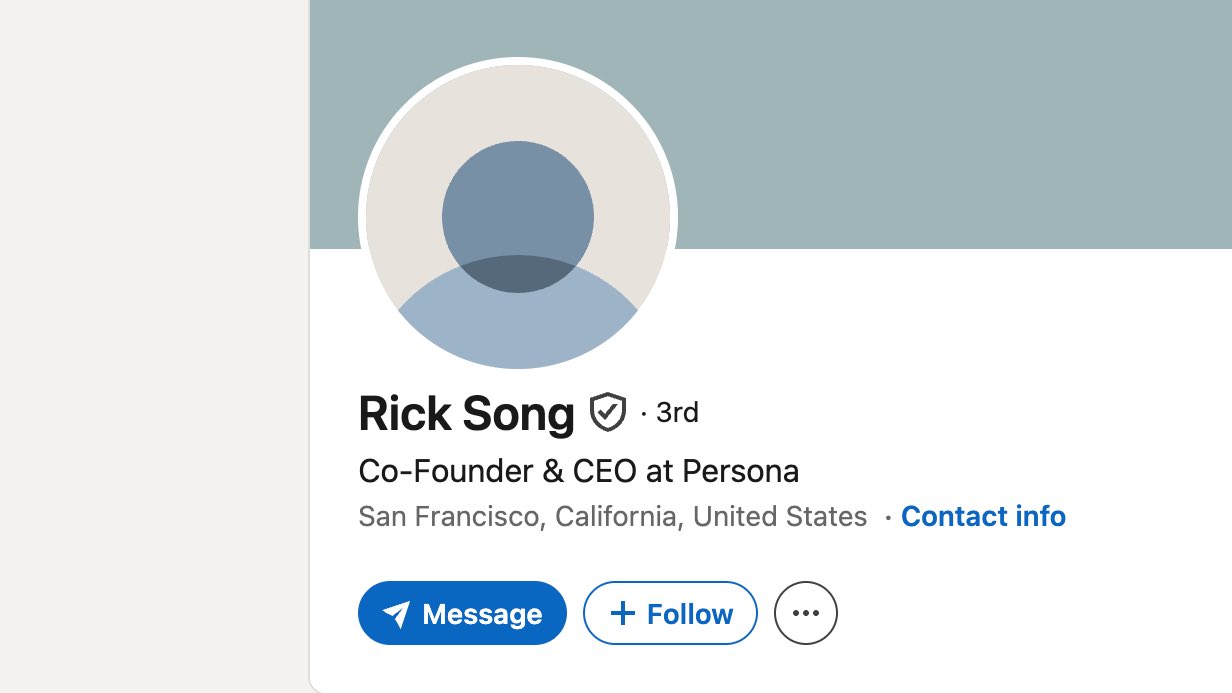The height and width of the screenshot is (693, 1232).
Task: Follow Rick Song
Action: coord(670,613)
